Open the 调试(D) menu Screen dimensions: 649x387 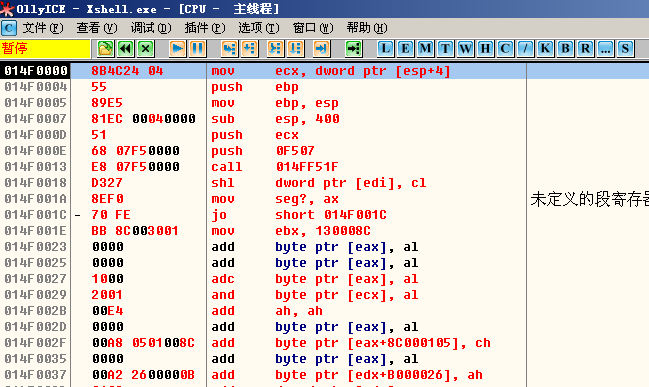[x=151, y=28]
